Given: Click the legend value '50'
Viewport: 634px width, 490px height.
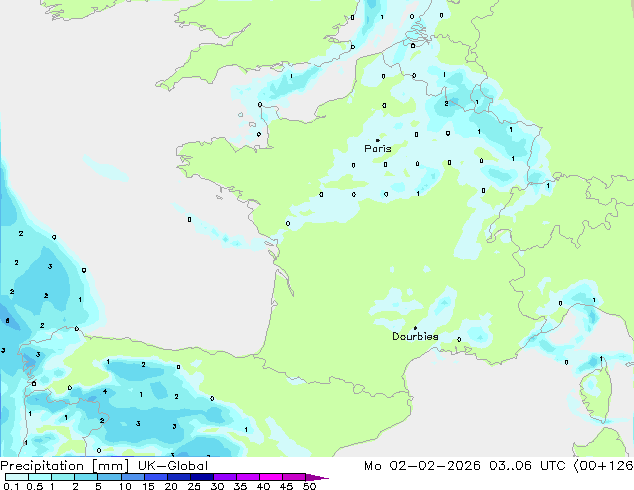Looking at the screenshot, I should click(310, 486).
